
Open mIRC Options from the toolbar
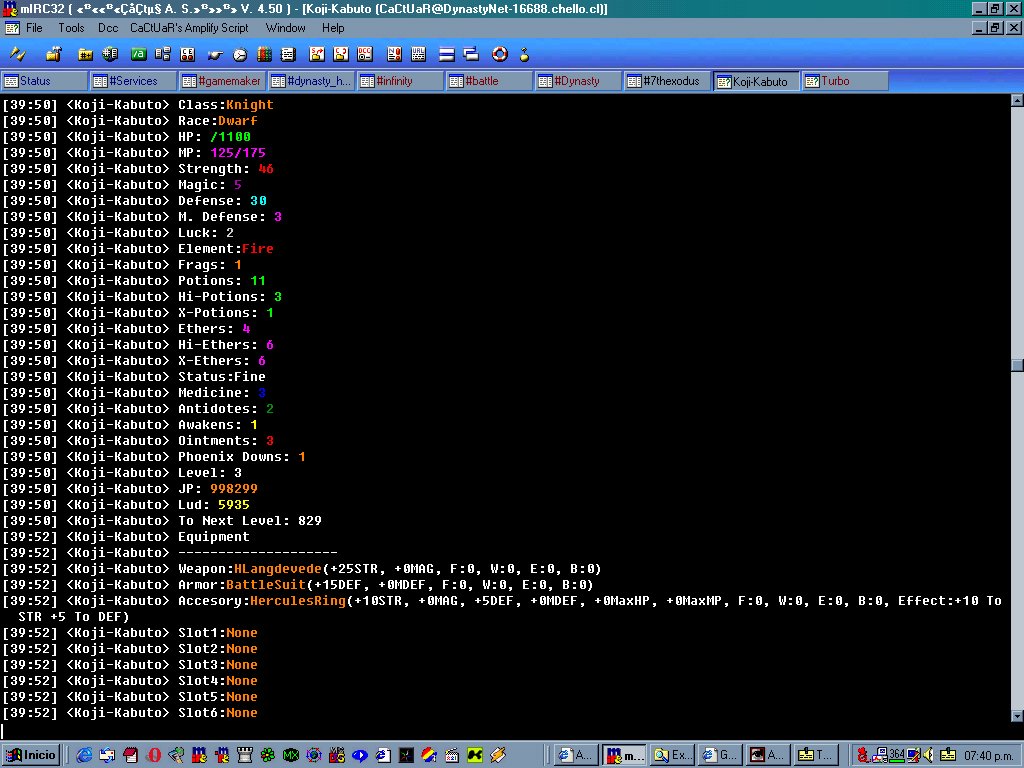(x=54, y=53)
